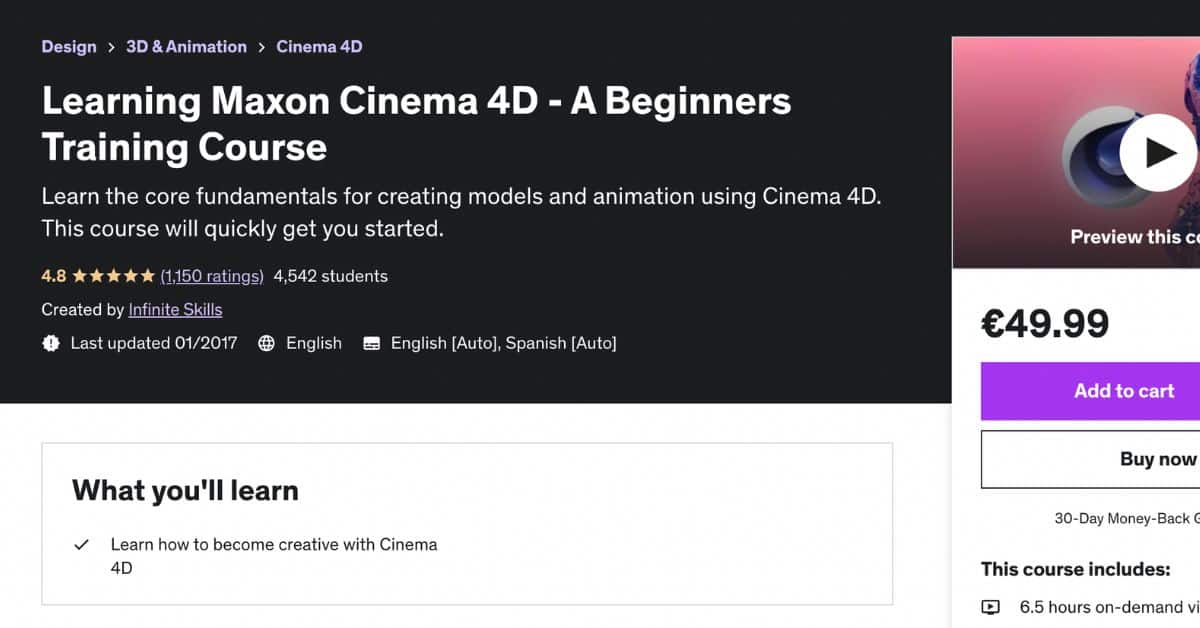The height and width of the screenshot is (628, 1200).
Task: Click the What you'll learn section
Action: (185, 490)
